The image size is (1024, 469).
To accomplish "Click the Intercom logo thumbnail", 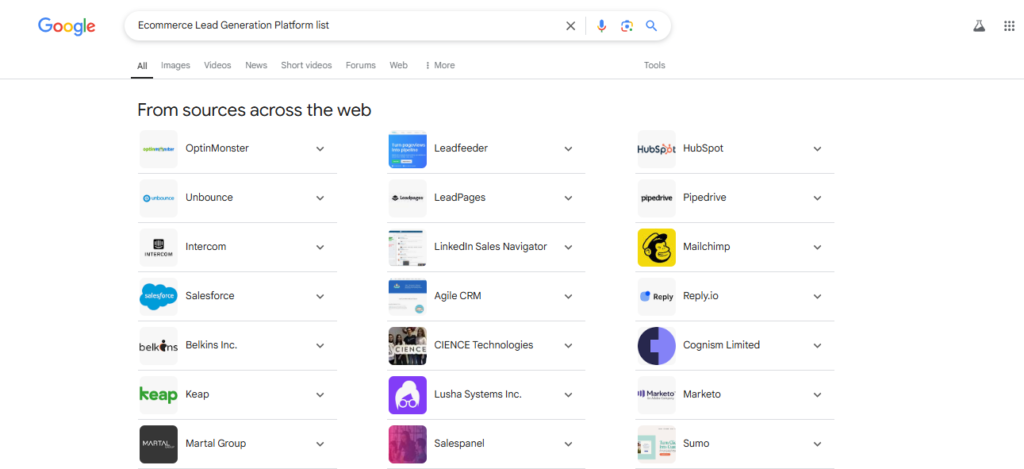I will 158,247.
